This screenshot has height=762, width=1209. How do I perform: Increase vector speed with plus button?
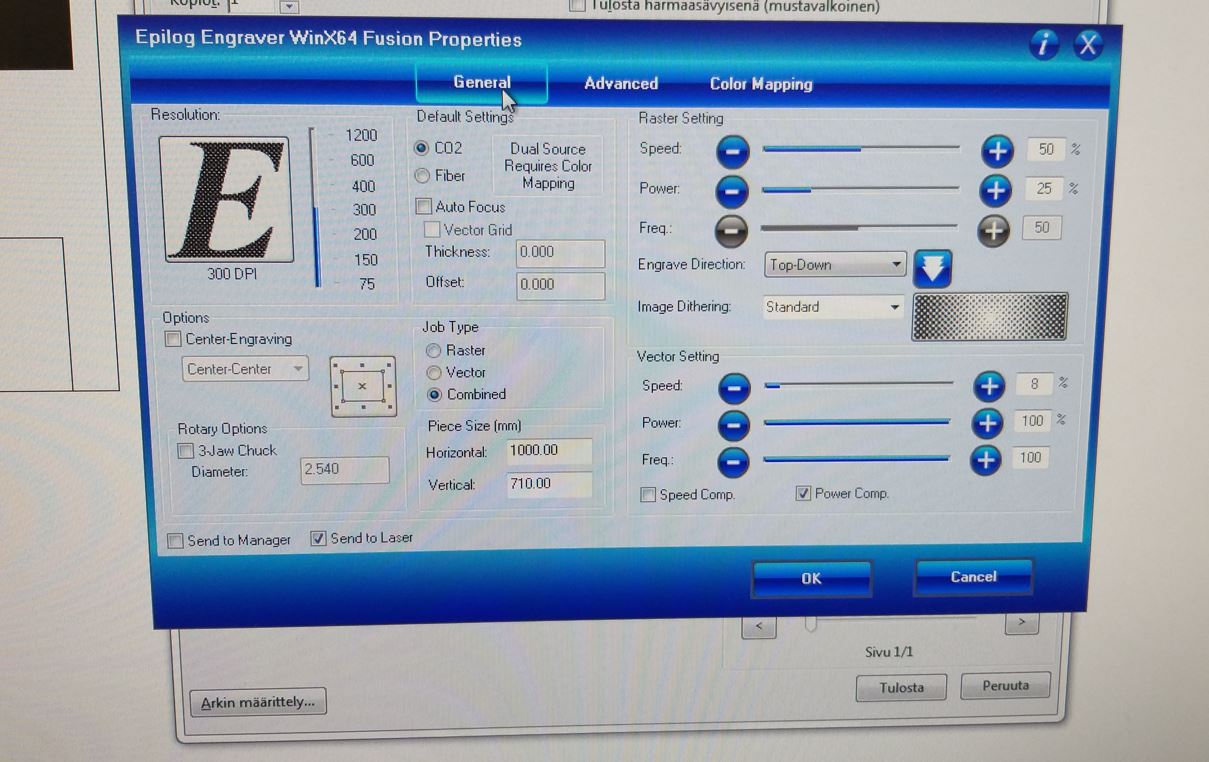[x=989, y=385]
